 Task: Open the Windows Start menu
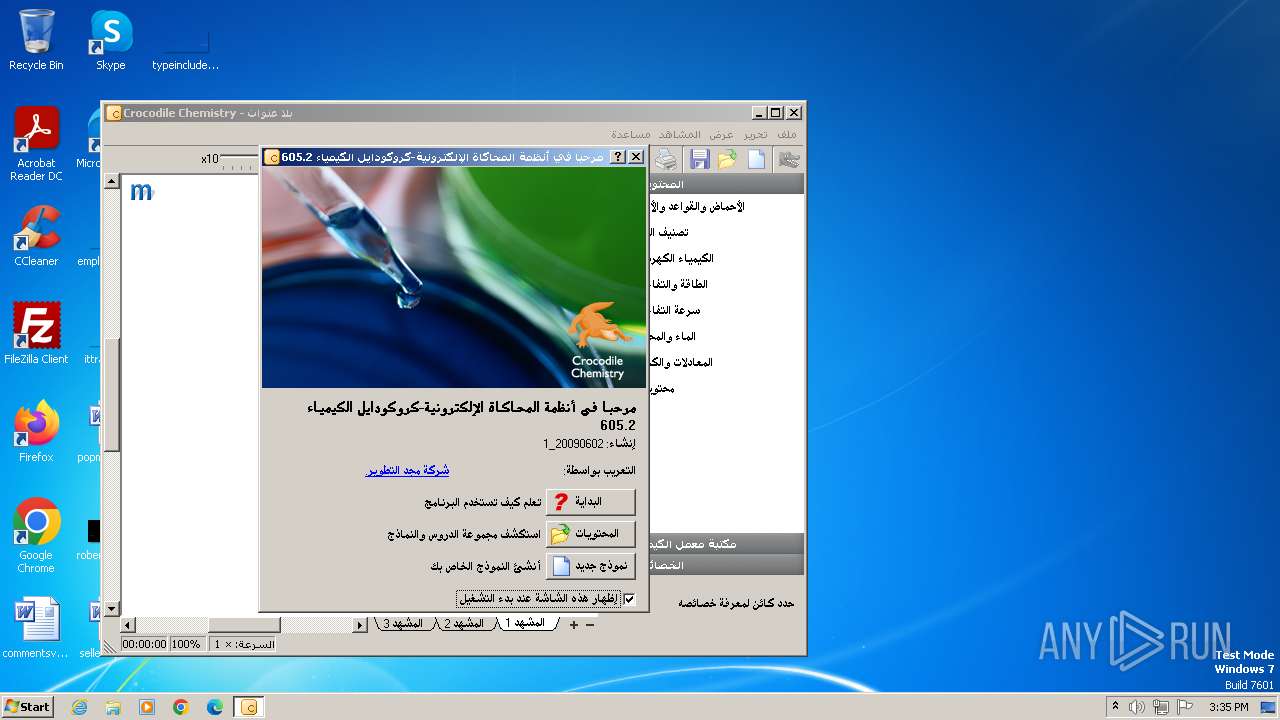[28, 706]
